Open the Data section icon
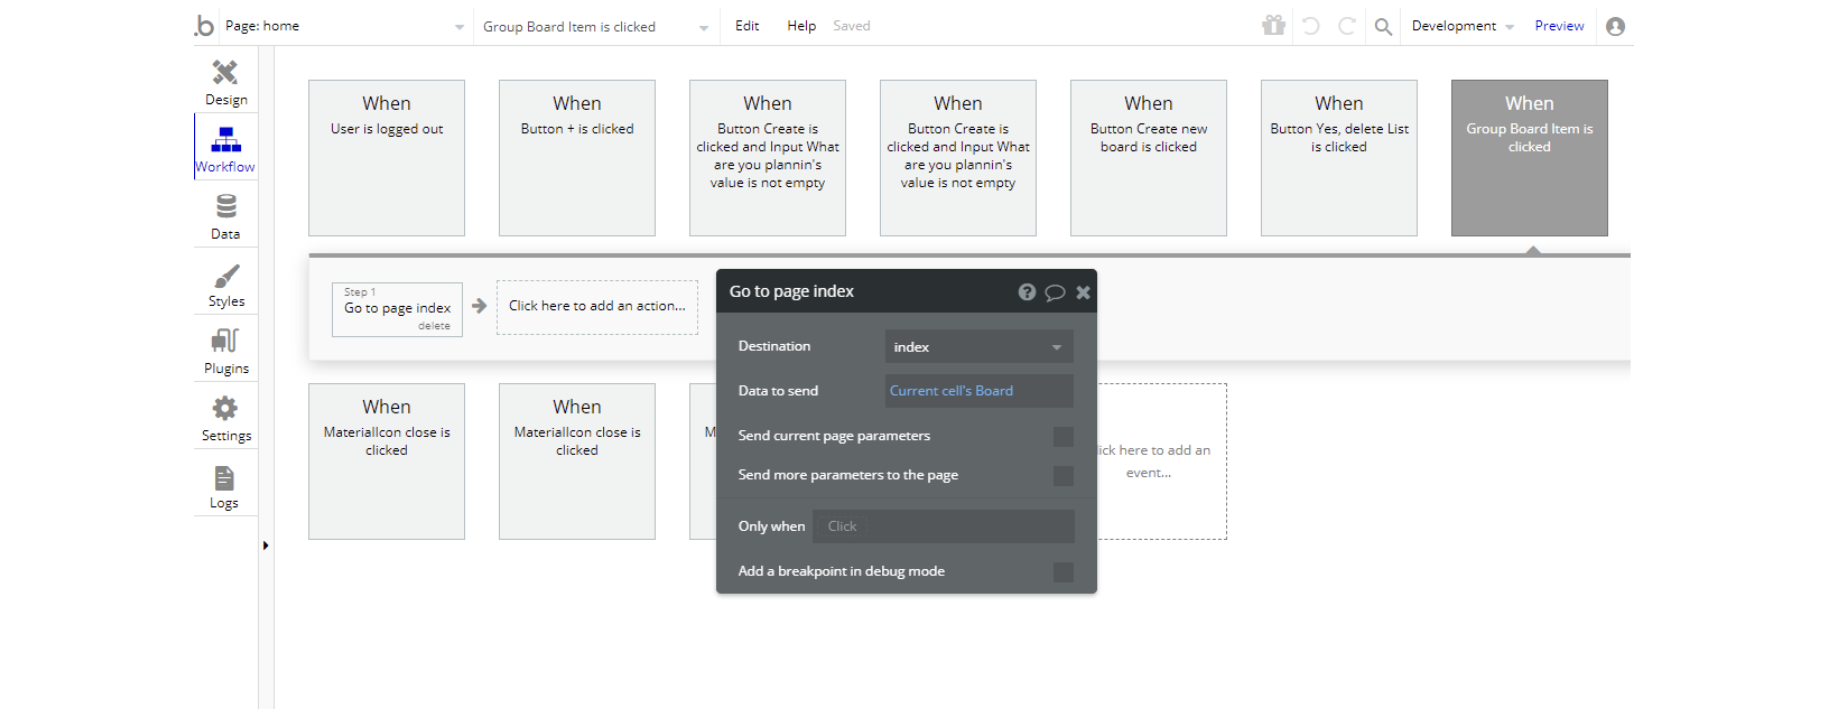The width and height of the screenshot is (1830, 712). (225, 216)
